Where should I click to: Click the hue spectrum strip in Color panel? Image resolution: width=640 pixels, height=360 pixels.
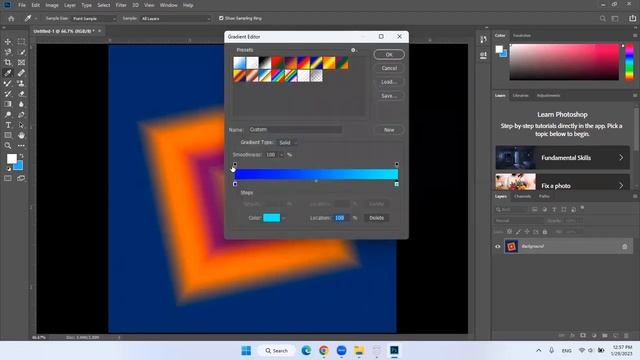(x=629, y=62)
